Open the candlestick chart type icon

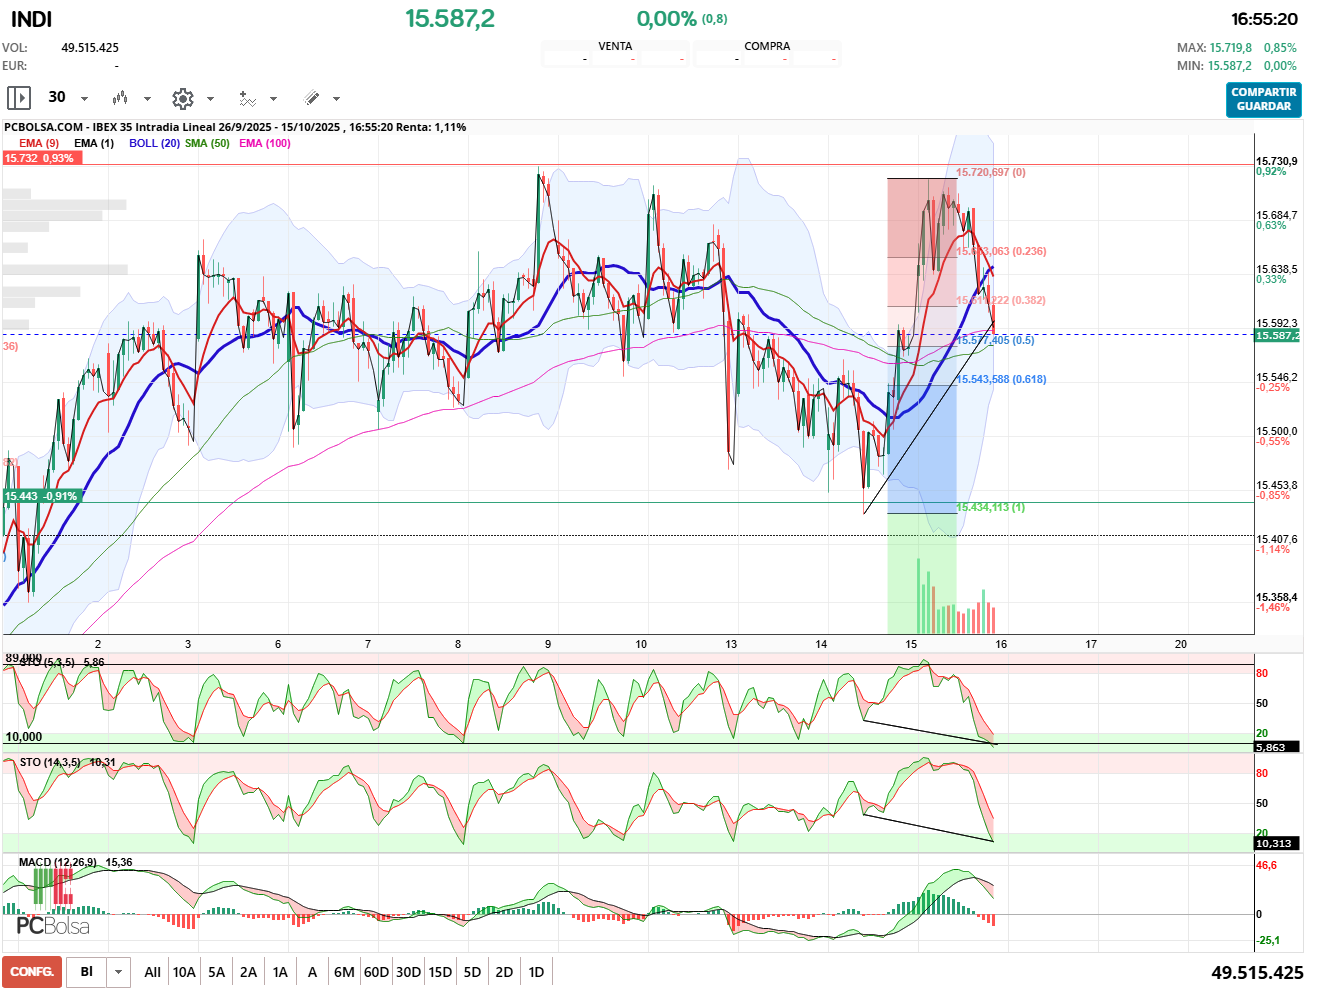pyautogui.click(x=120, y=98)
